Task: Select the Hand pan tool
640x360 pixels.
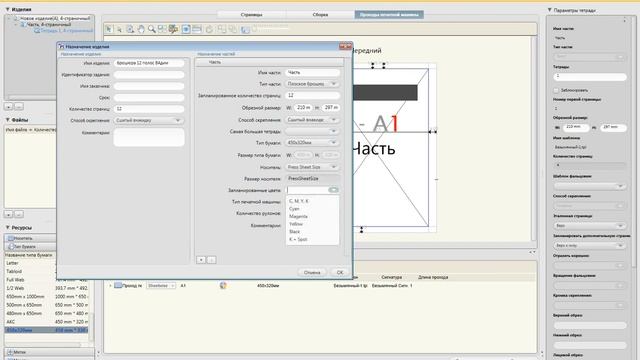Action: click(x=141, y=29)
